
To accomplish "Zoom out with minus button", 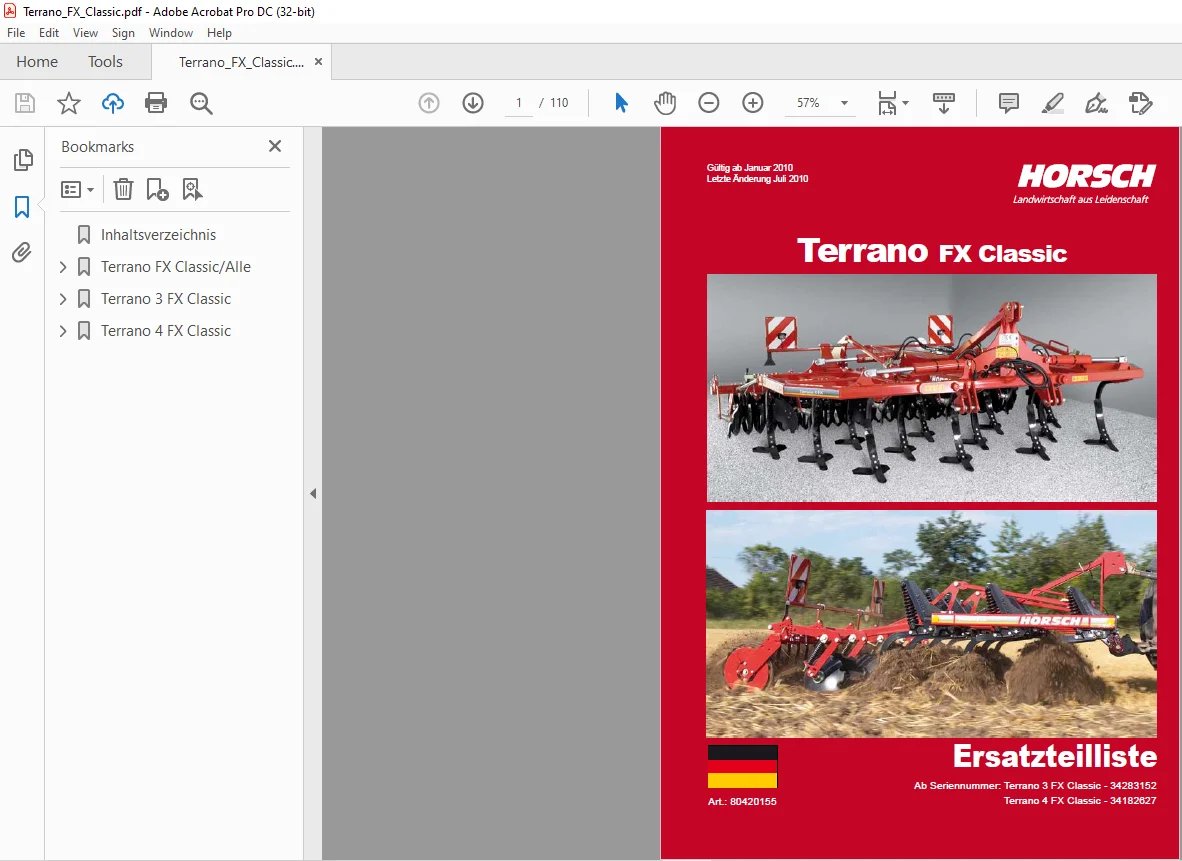I will 709,103.
